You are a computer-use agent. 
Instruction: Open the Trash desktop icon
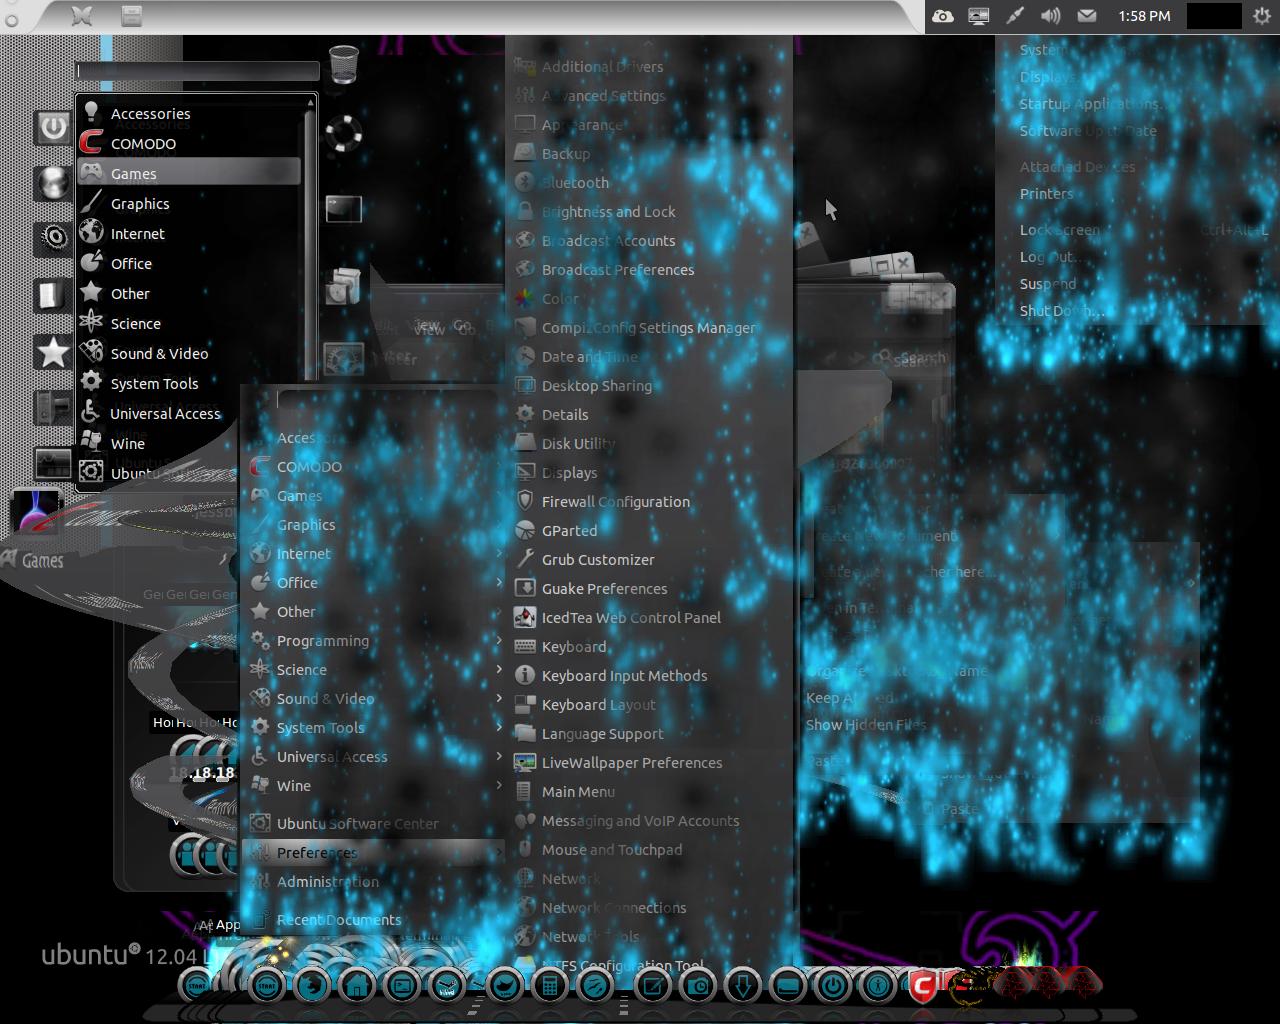pyautogui.click(x=343, y=64)
